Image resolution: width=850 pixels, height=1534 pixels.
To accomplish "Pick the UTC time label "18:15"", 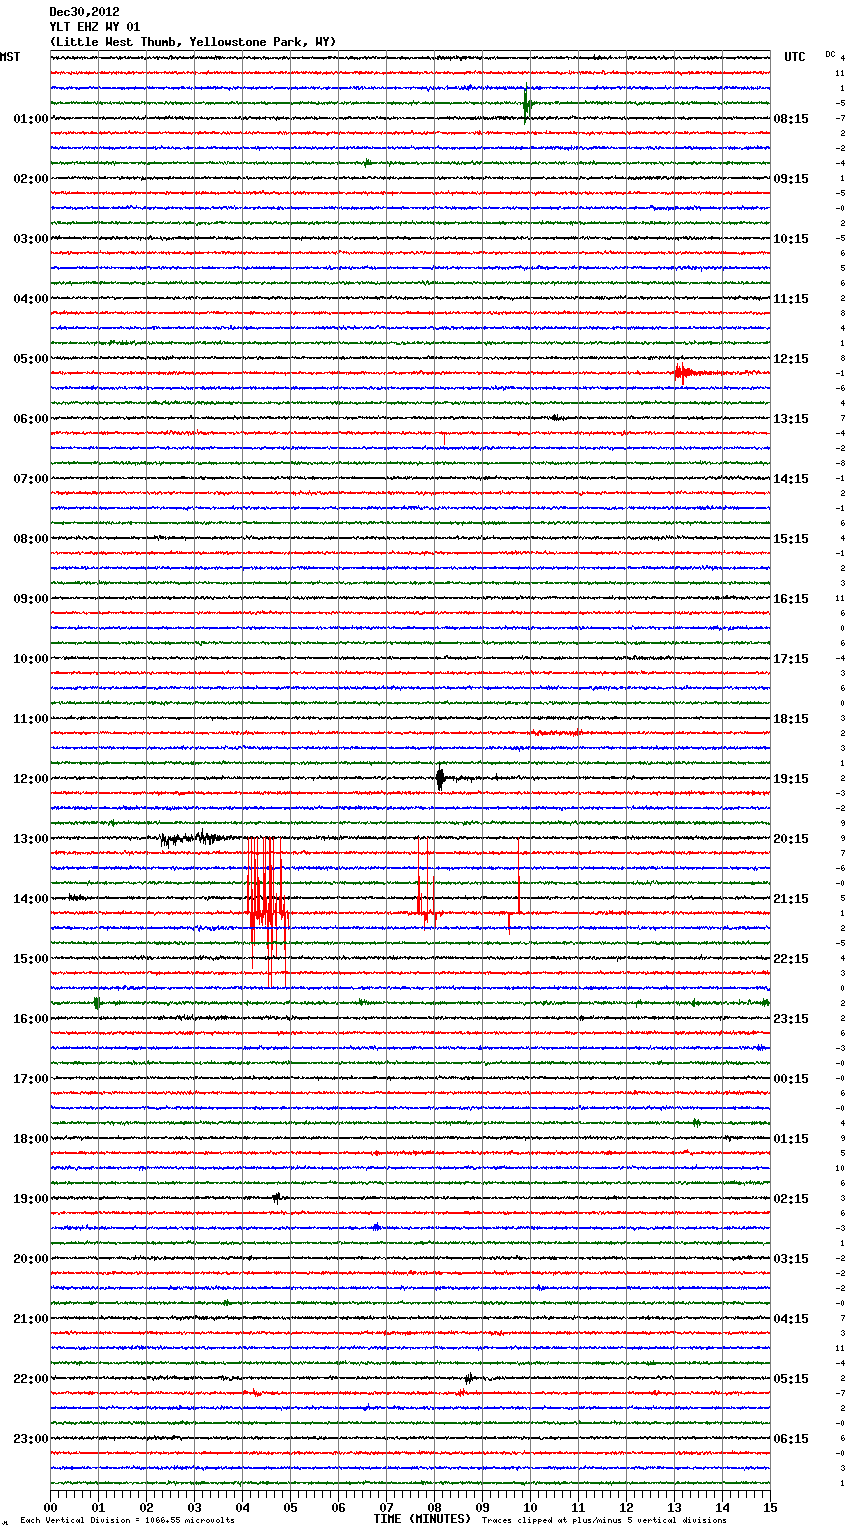I will click(791, 719).
